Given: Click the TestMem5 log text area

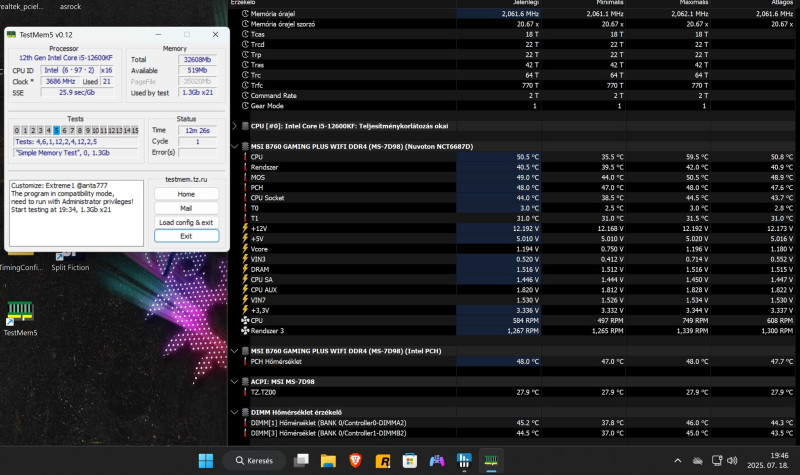Looking at the screenshot, I should (x=77, y=213).
